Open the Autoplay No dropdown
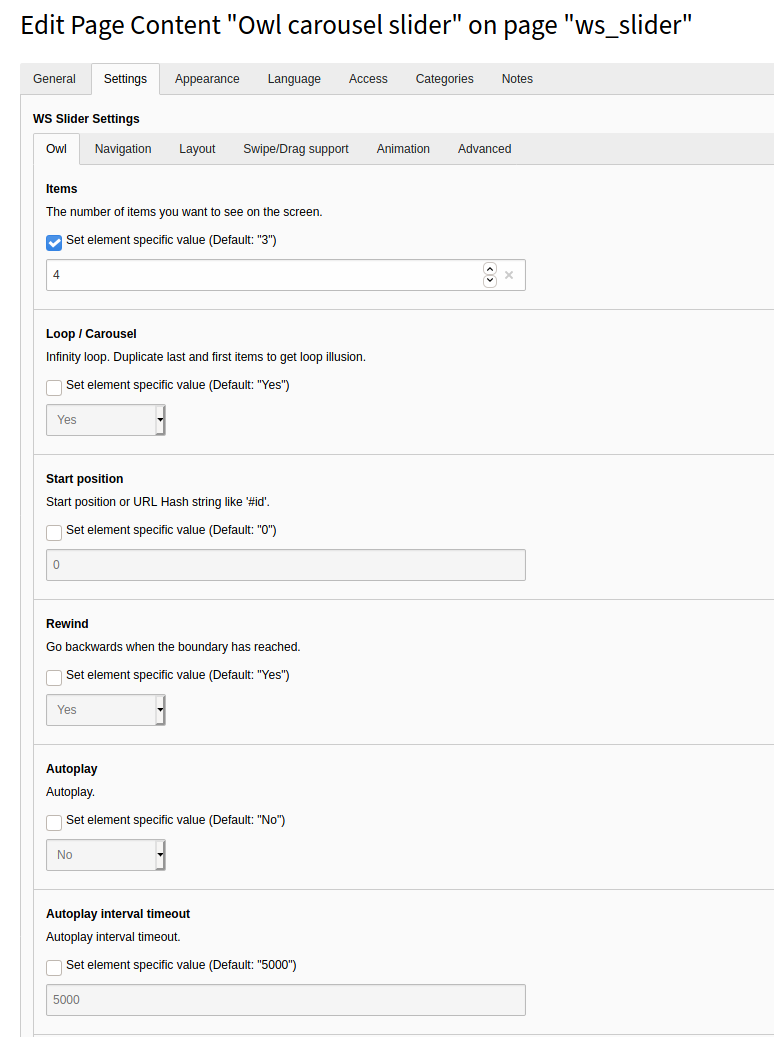Viewport: 774px width, 1037px height. pos(106,855)
